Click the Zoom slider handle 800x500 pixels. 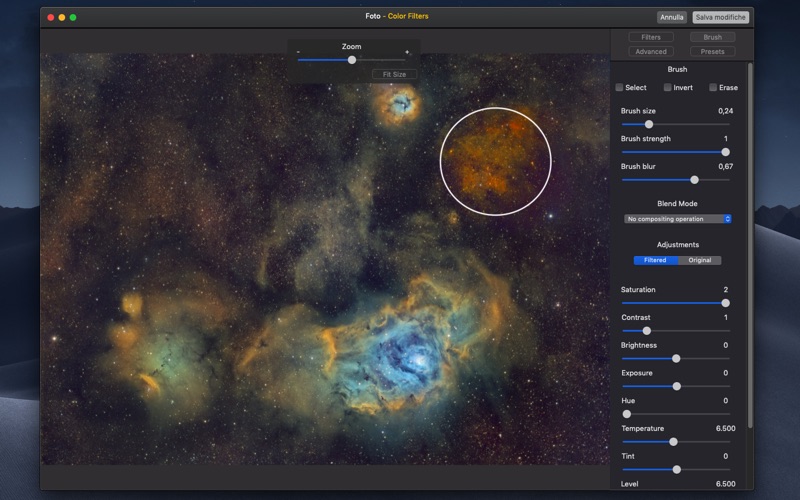(x=352, y=60)
